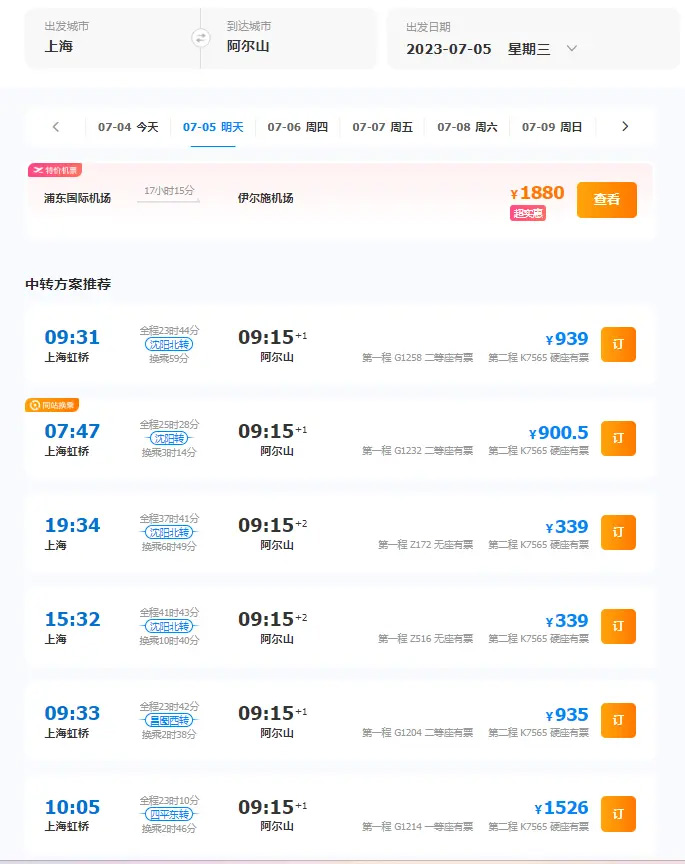Book the ¥1526 四平东转 option

[x=617, y=813]
